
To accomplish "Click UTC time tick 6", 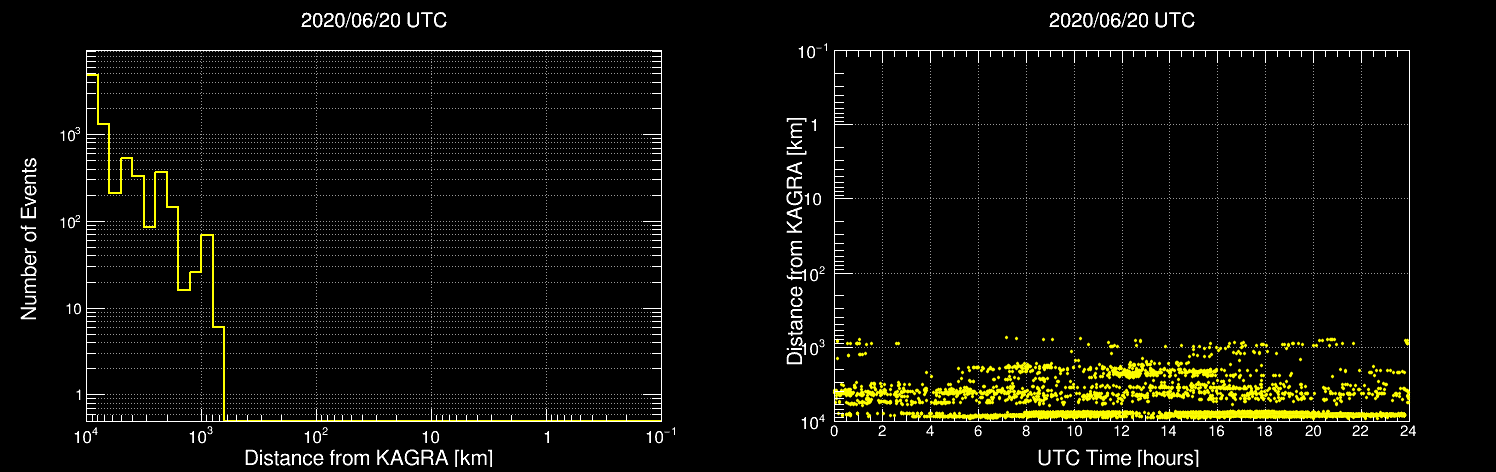I will tap(977, 432).
